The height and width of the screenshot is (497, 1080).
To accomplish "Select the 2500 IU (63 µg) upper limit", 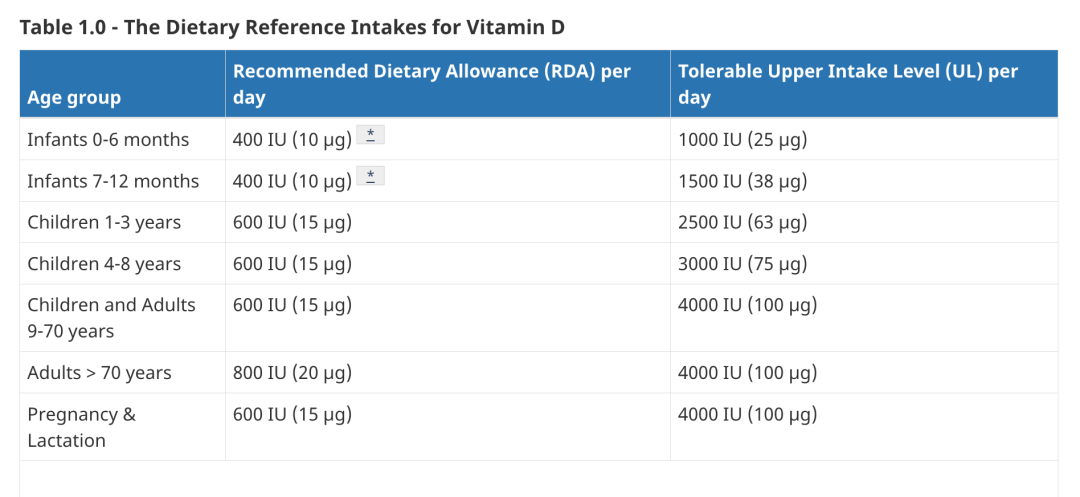I will (742, 222).
